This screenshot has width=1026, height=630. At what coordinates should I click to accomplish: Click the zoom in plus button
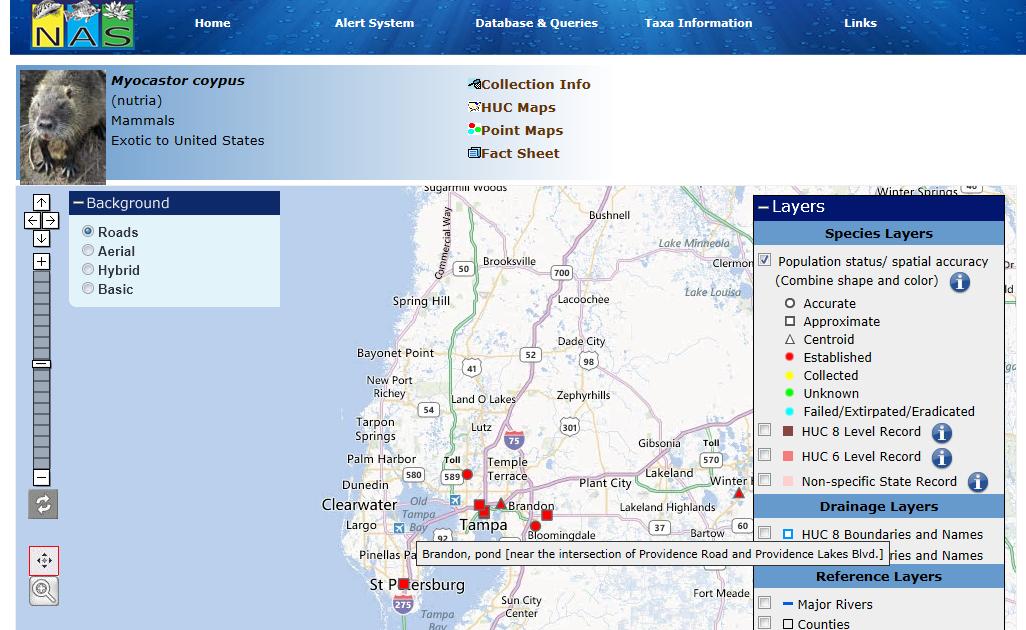pos(41,262)
